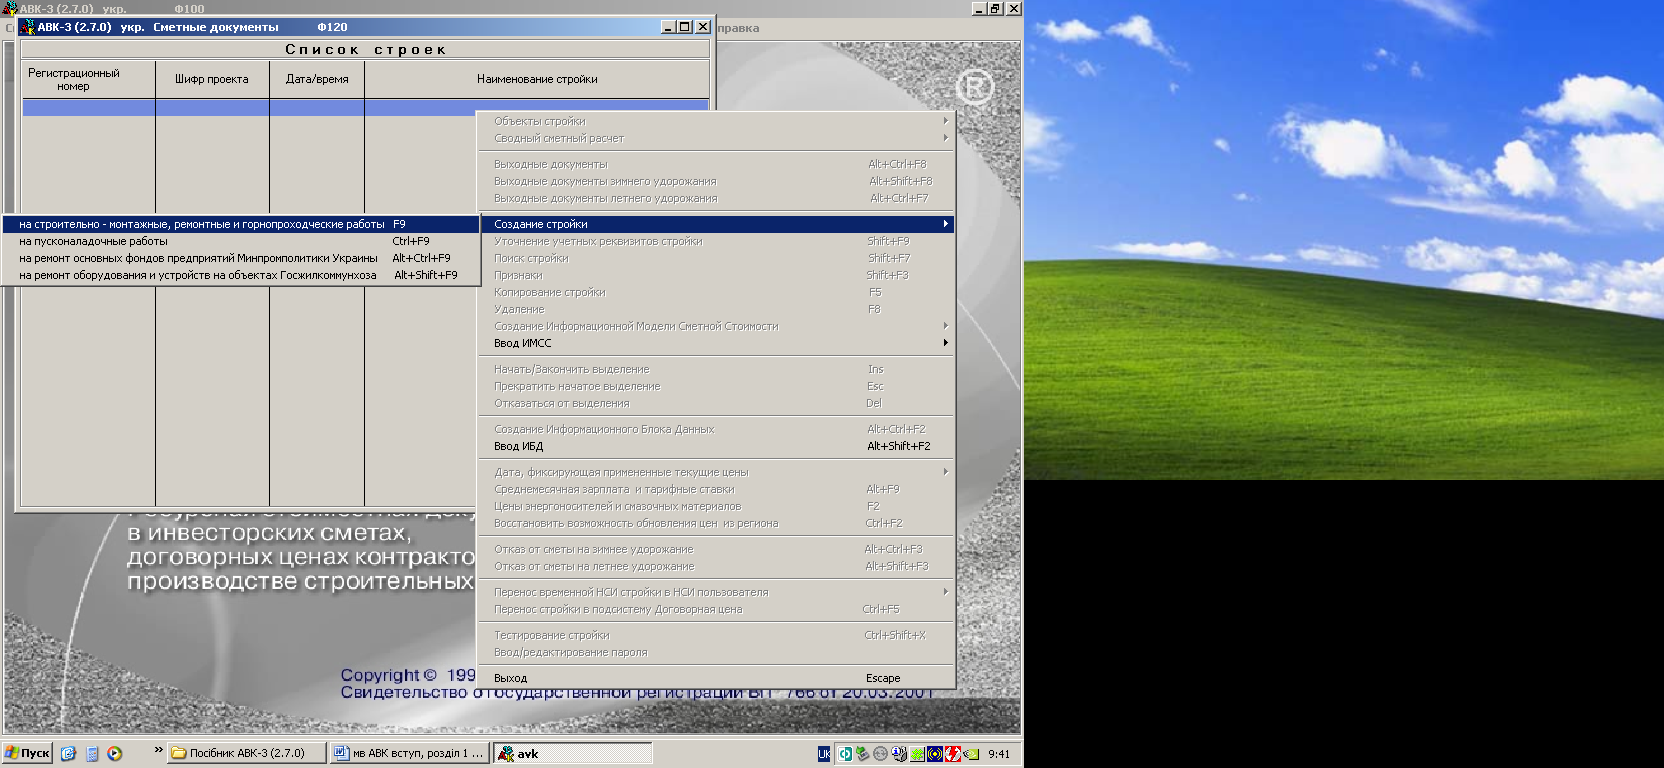The width and height of the screenshot is (1664, 768).
Task: Select 'на пусконаладочные работы' submenu item
Action: click(241, 241)
